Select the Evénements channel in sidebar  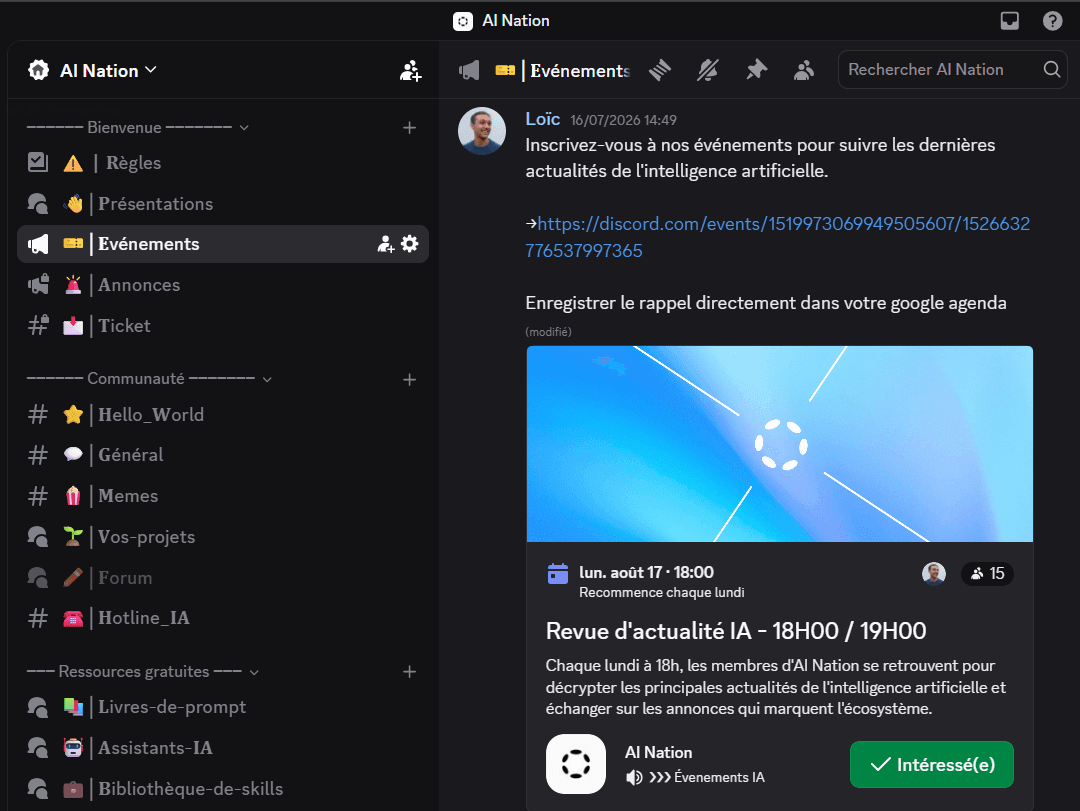(x=222, y=244)
